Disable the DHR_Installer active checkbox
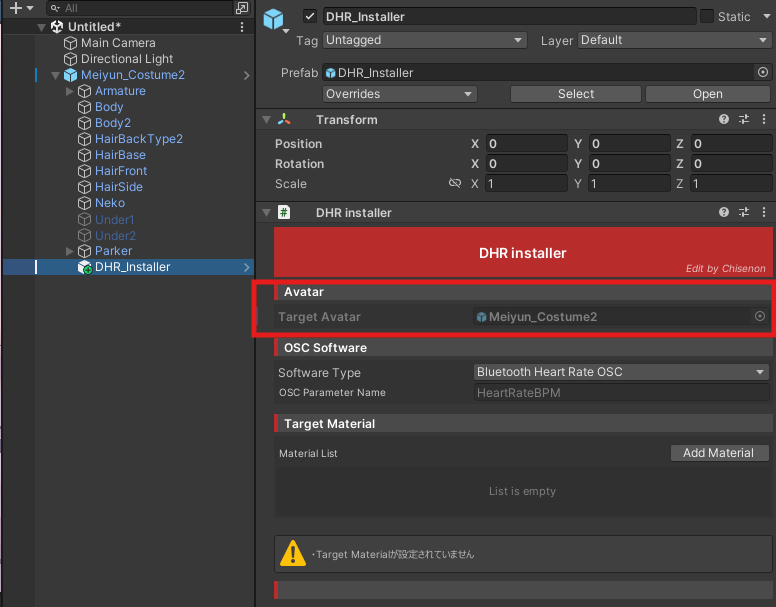Image resolution: width=776 pixels, height=607 pixels. (x=310, y=17)
